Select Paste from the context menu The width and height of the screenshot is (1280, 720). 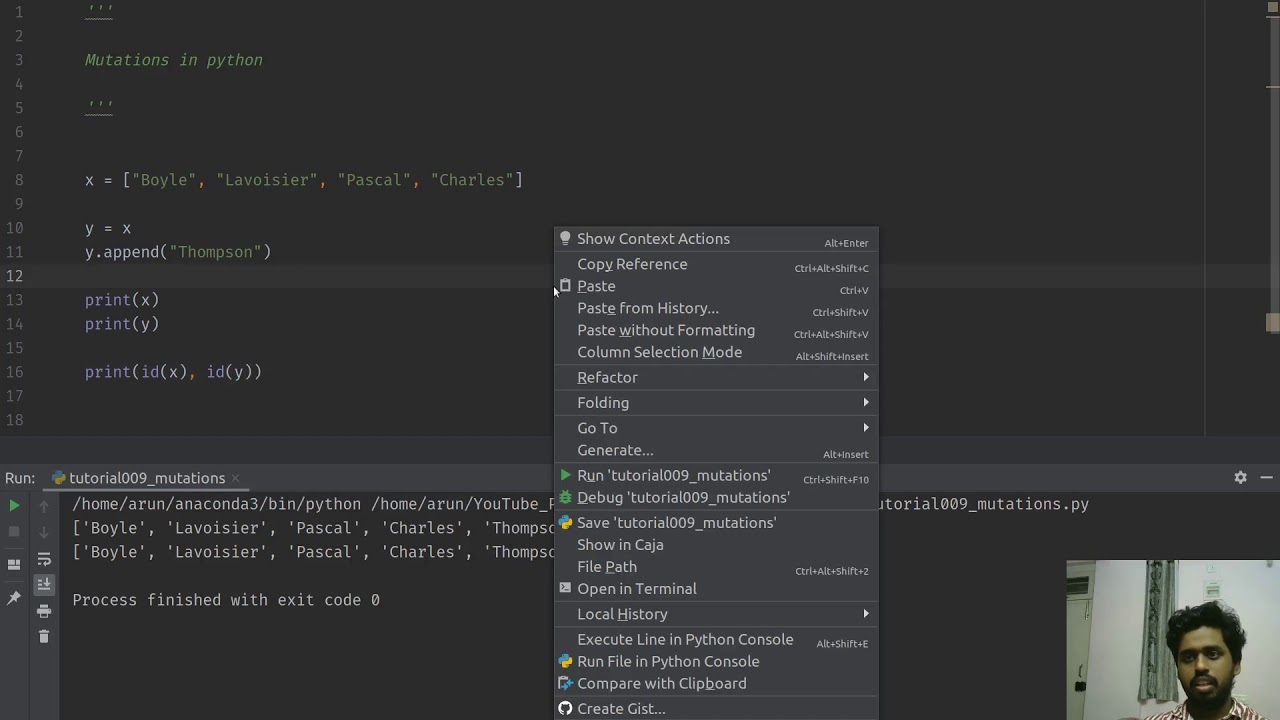(596, 286)
